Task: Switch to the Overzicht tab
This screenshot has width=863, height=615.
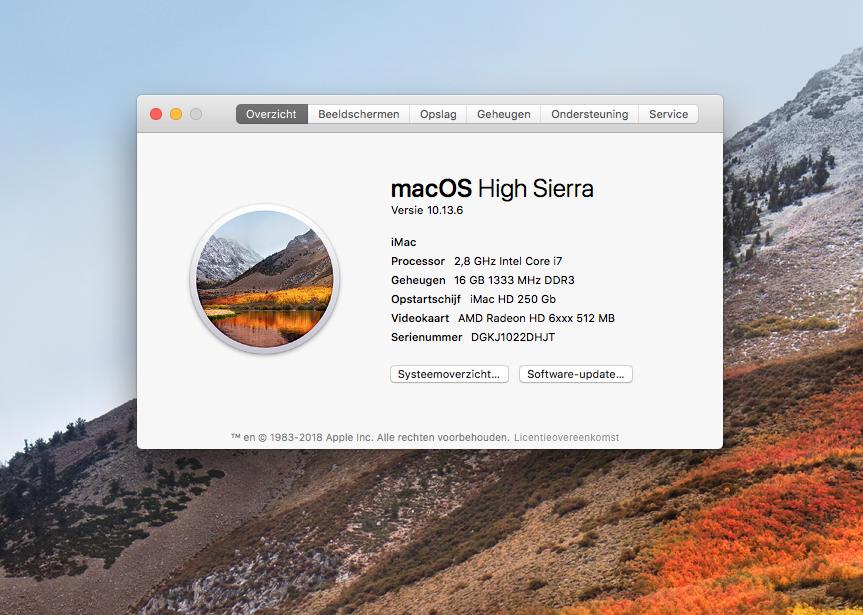Action: point(271,114)
